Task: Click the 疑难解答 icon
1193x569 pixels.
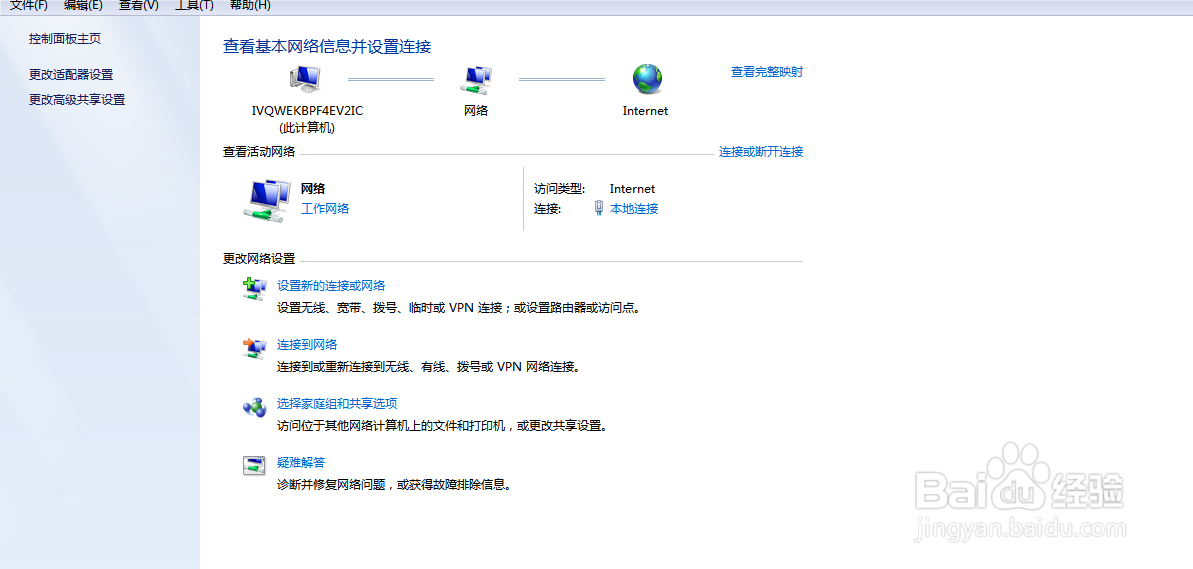Action: pos(254,466)
